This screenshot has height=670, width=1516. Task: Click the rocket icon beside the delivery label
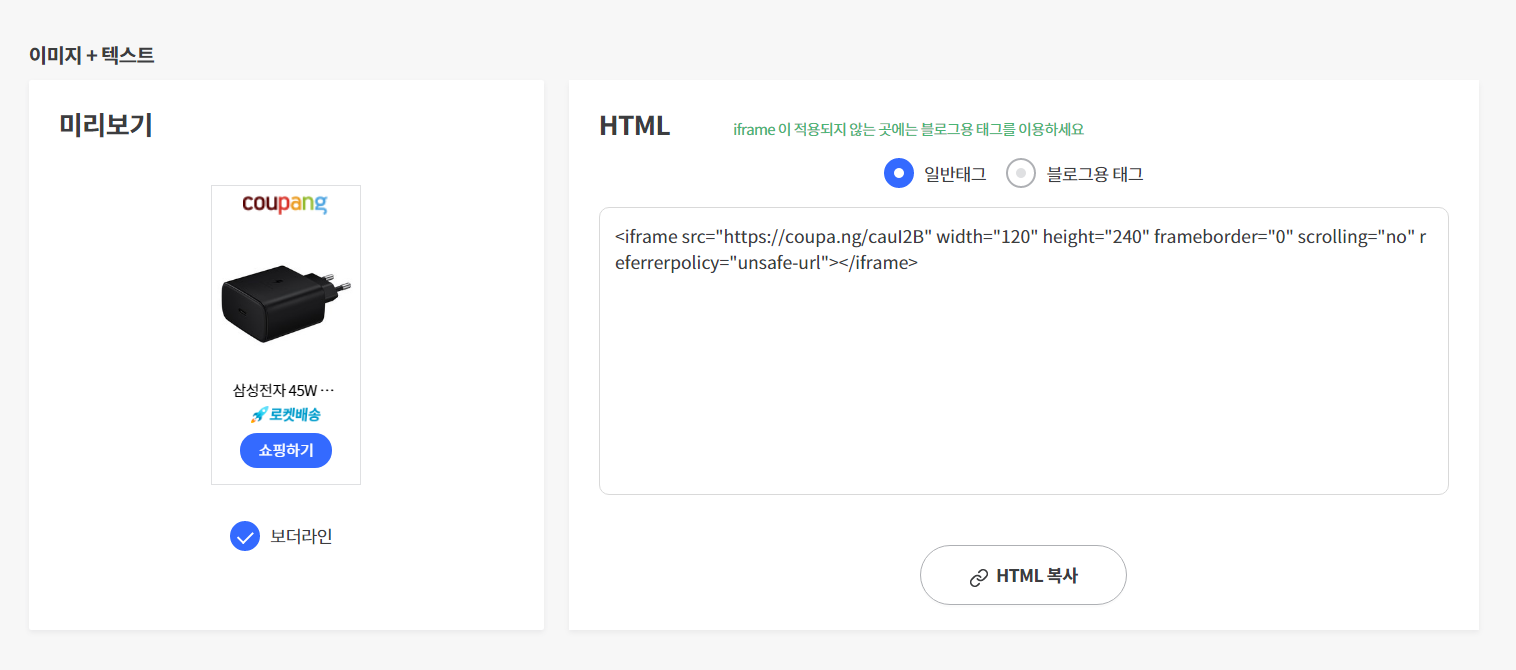[x=259, y=413]
